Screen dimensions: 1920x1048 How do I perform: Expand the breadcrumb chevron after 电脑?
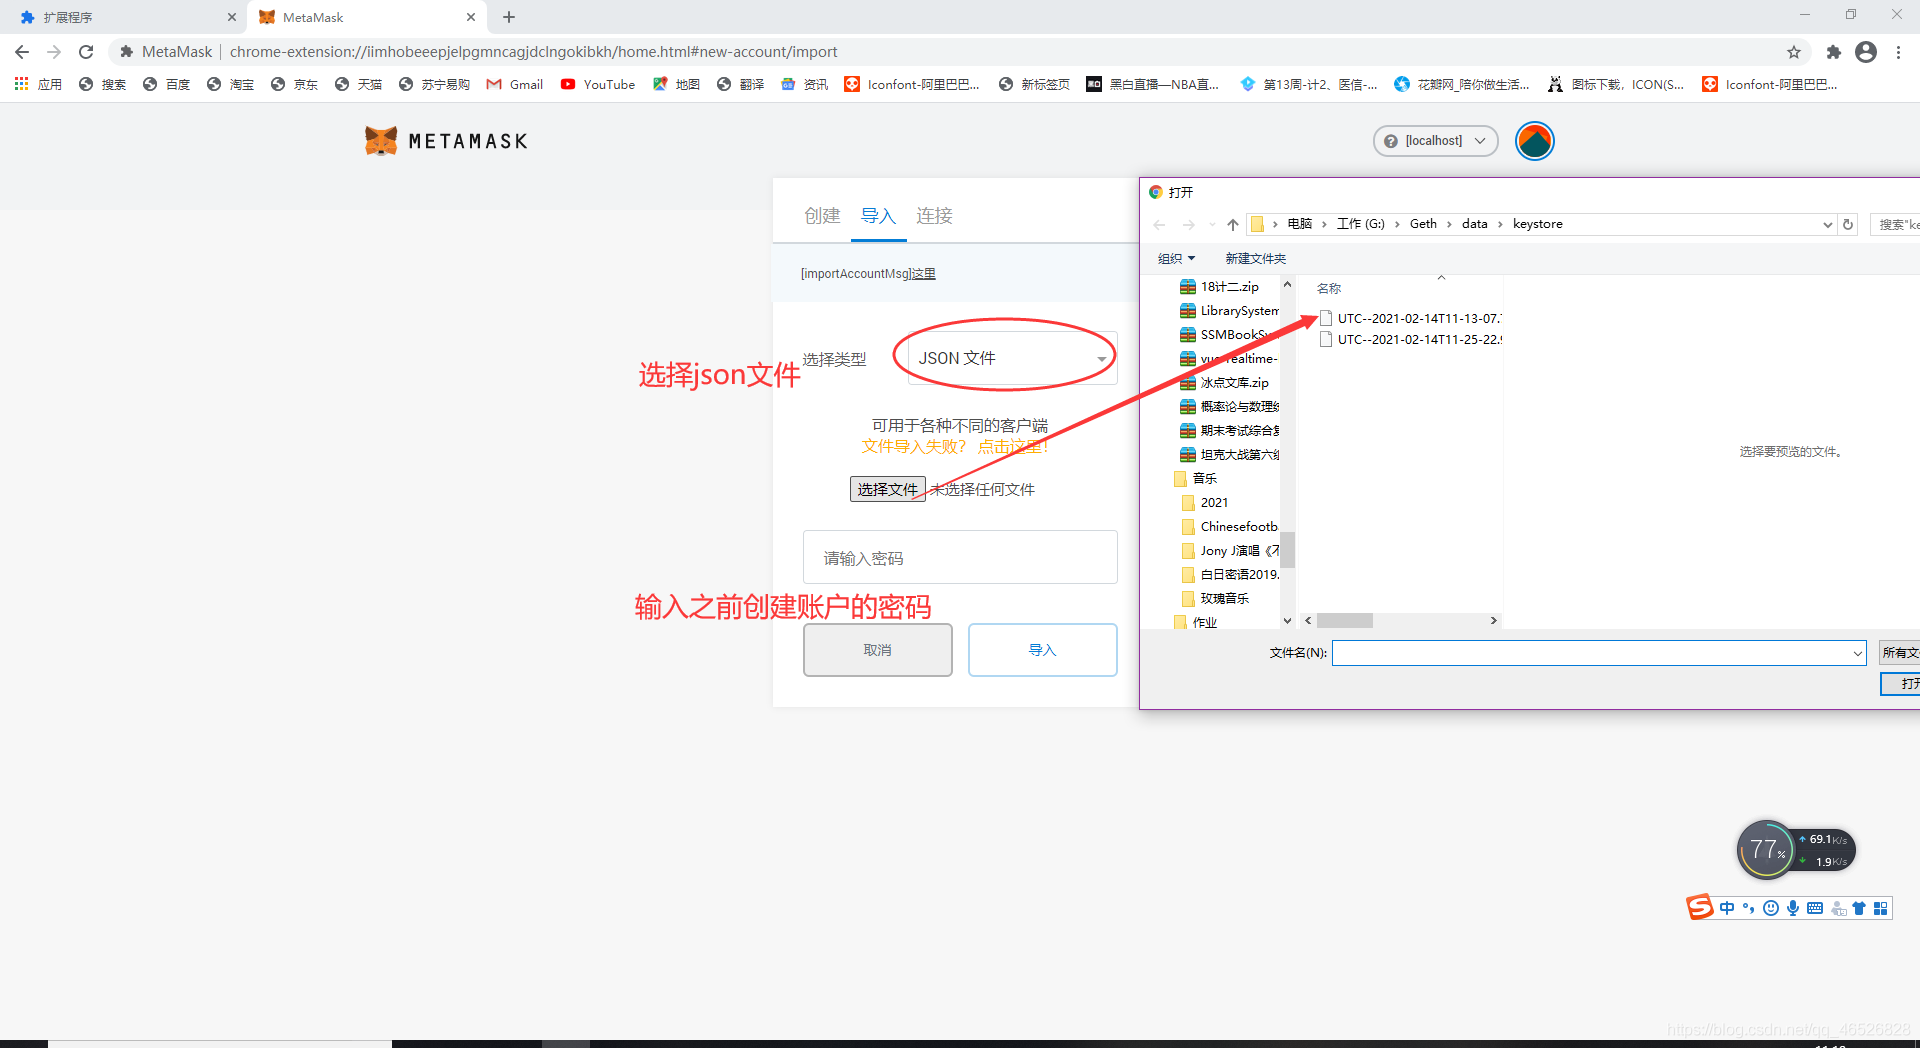pyautogui.click(x=1324, y=224)
